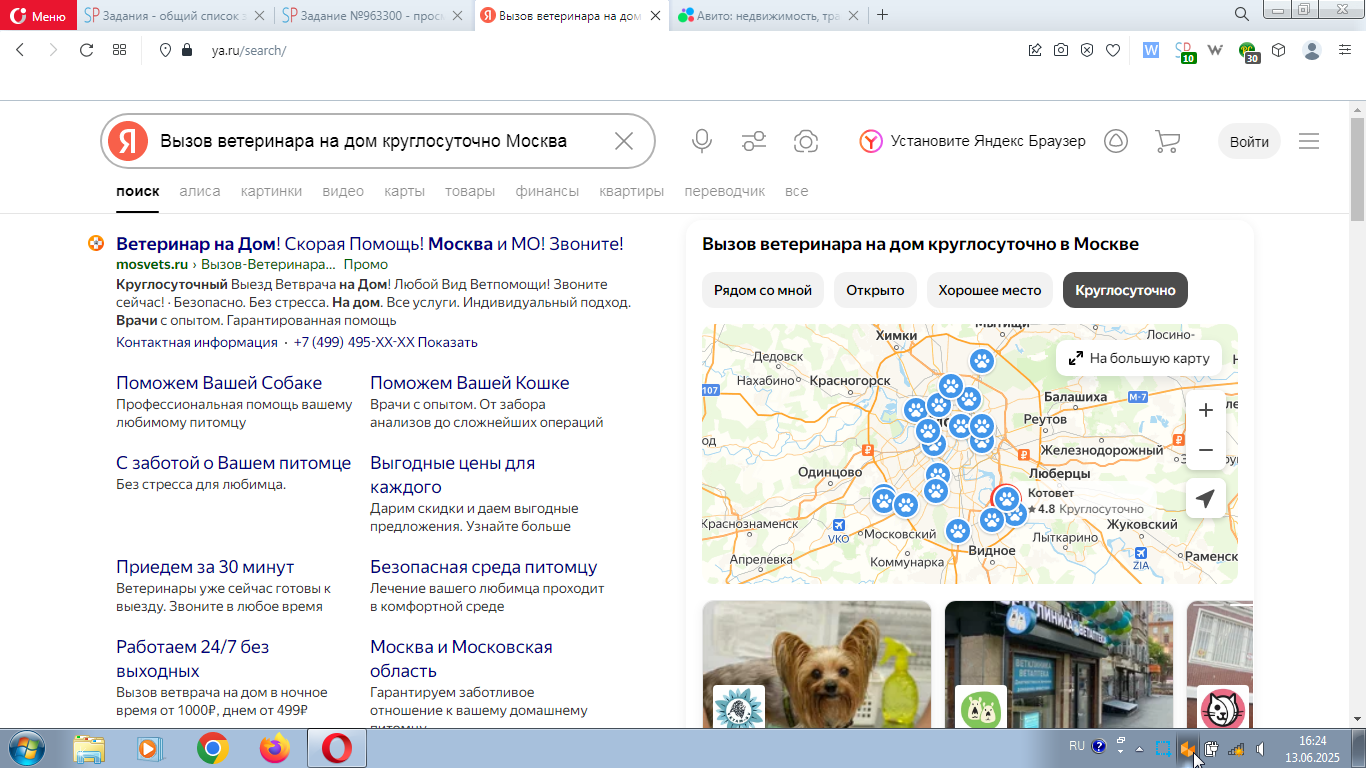Click the map my-location arrow button
This screenshot has width=1366, height=768.
pos(1206,498)
